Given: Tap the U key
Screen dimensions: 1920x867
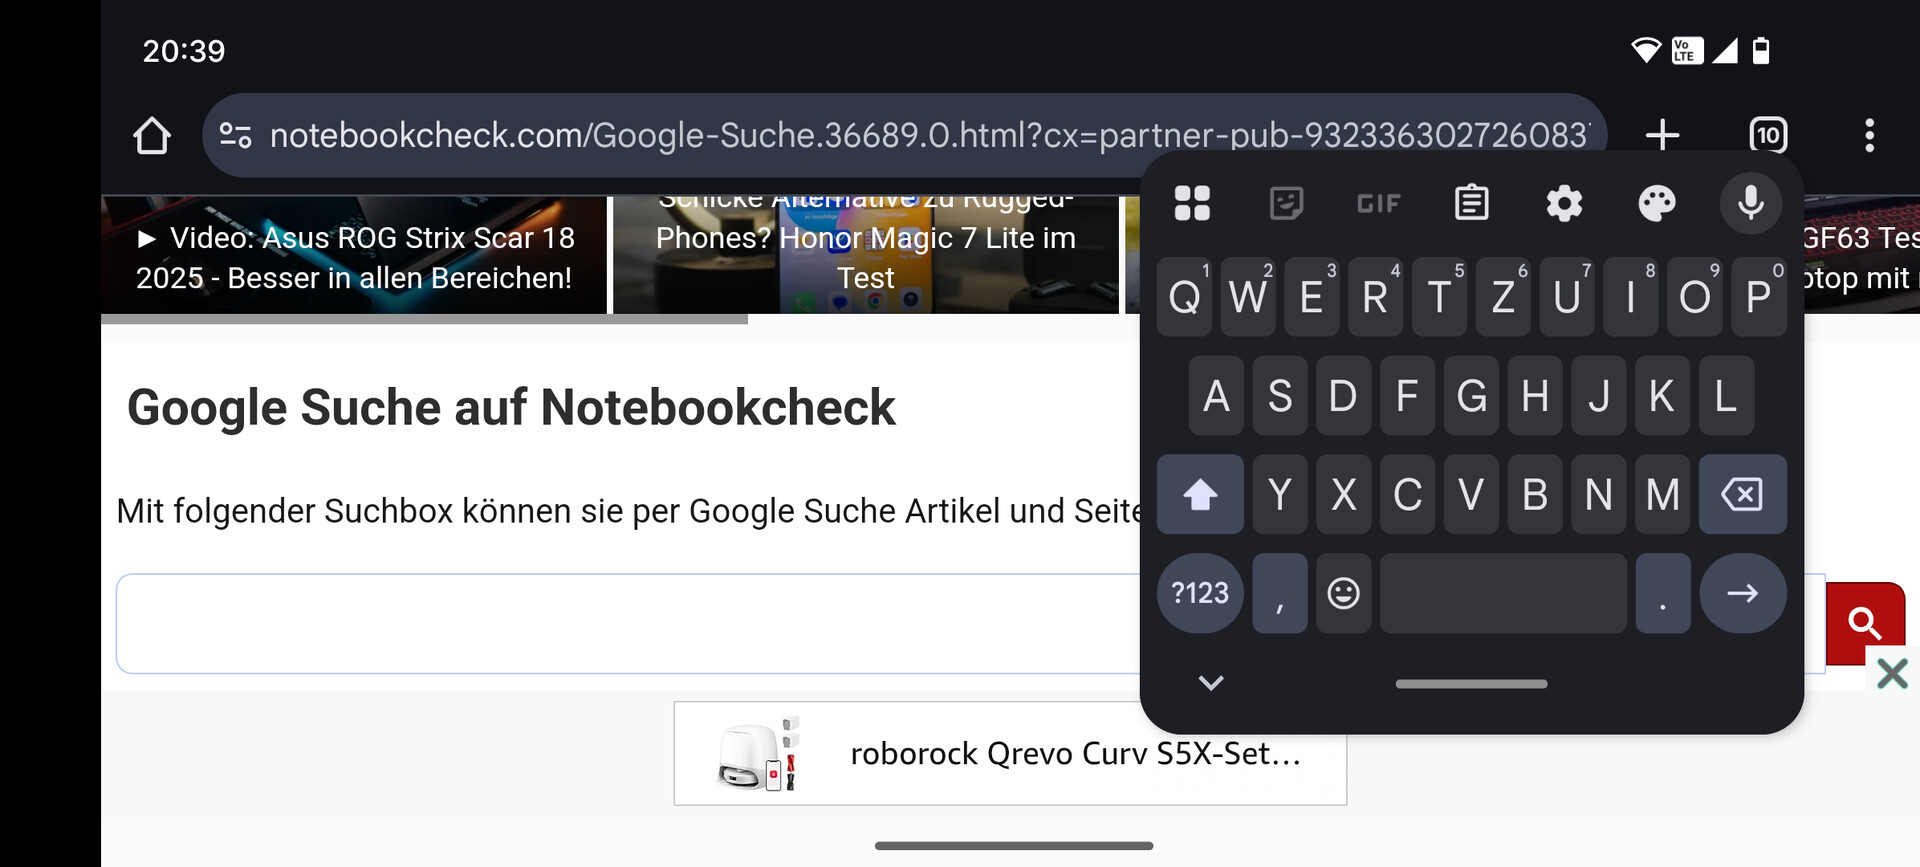Looking at the screenshot, I should [1567, 297].
